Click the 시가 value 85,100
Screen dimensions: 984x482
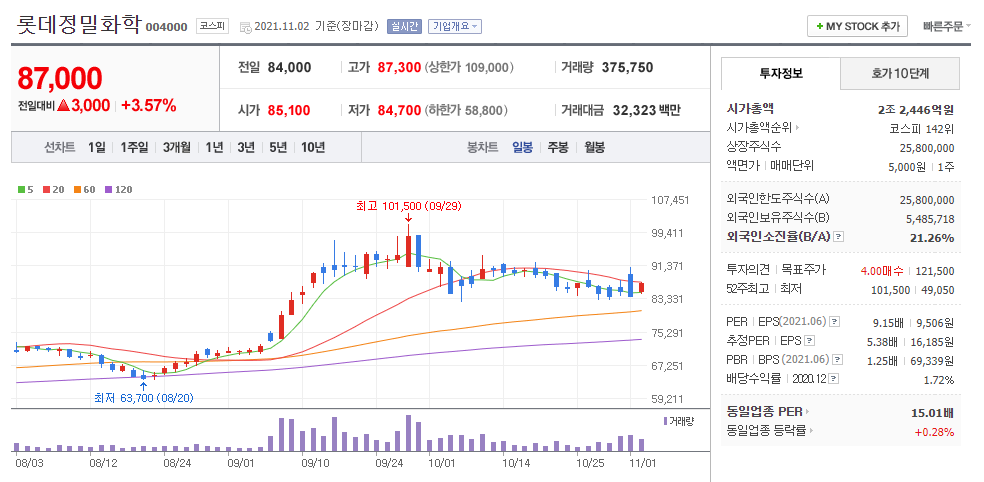point(289,110)
